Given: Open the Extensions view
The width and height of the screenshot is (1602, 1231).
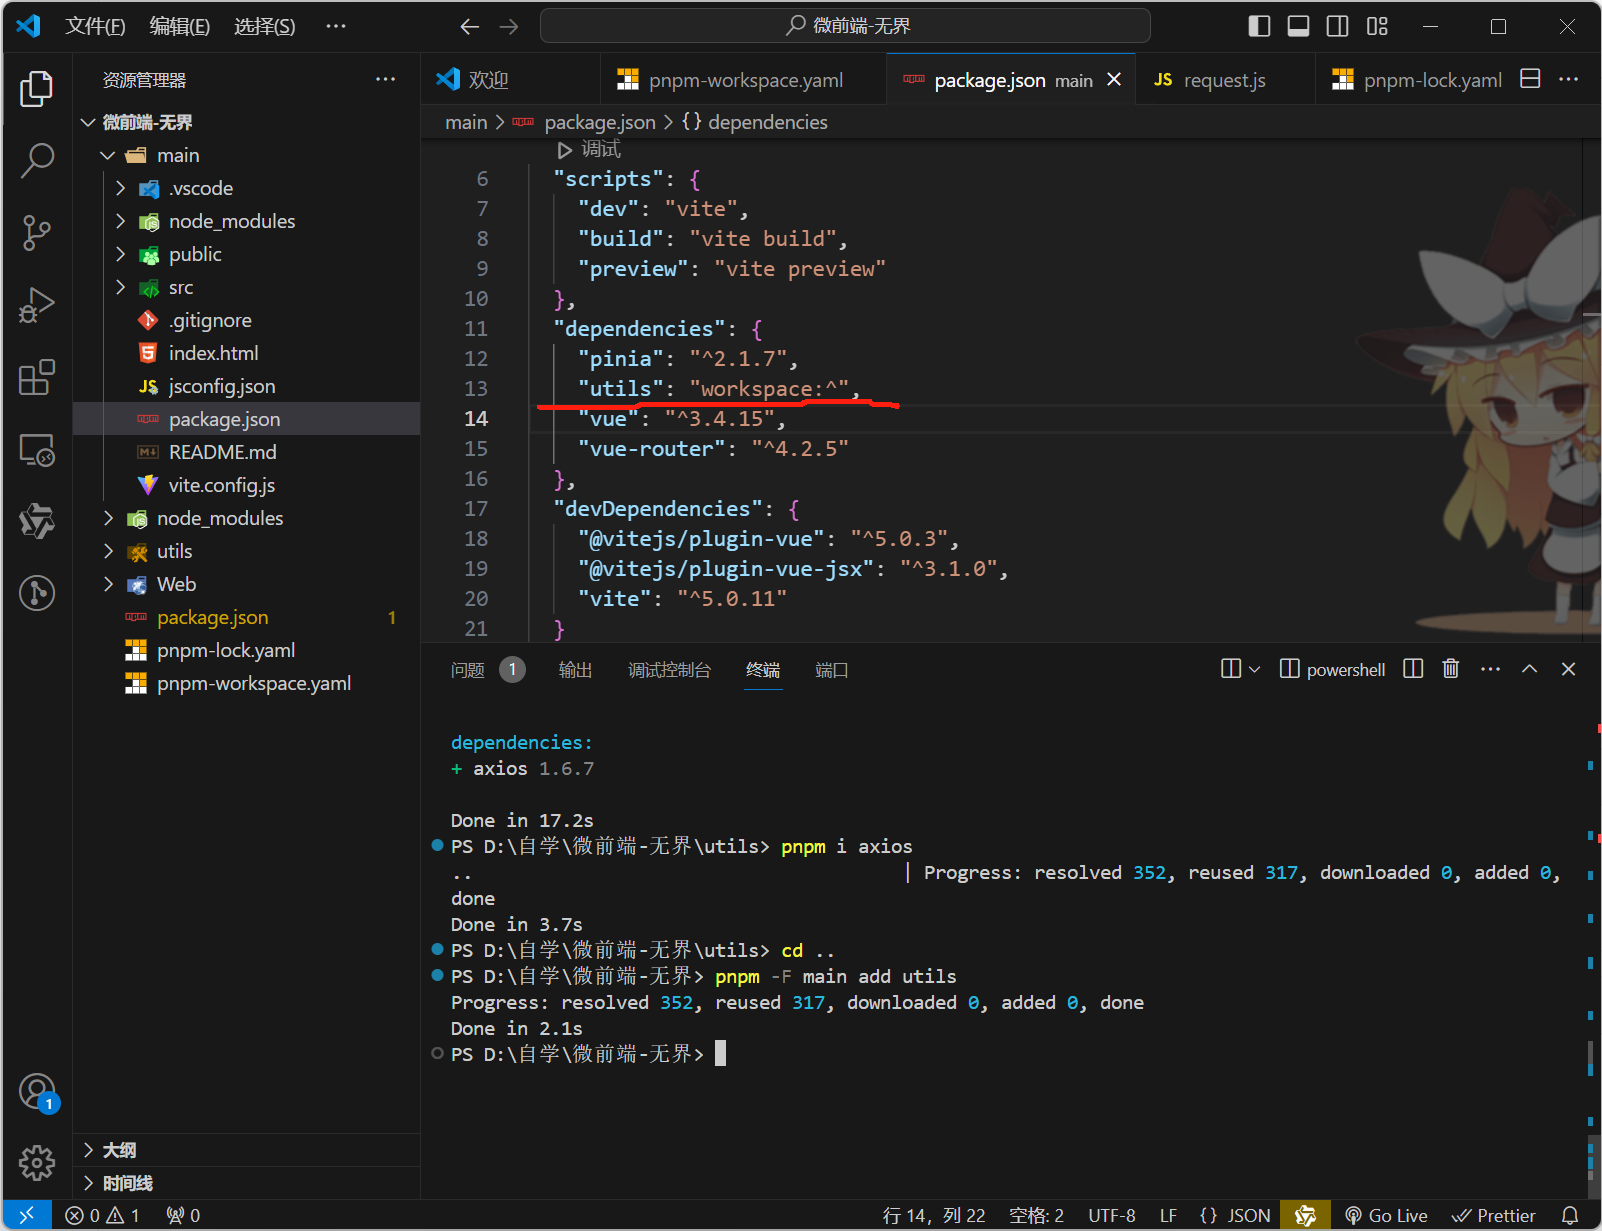Looking at the screenshot, I should (x=37, y=378).
